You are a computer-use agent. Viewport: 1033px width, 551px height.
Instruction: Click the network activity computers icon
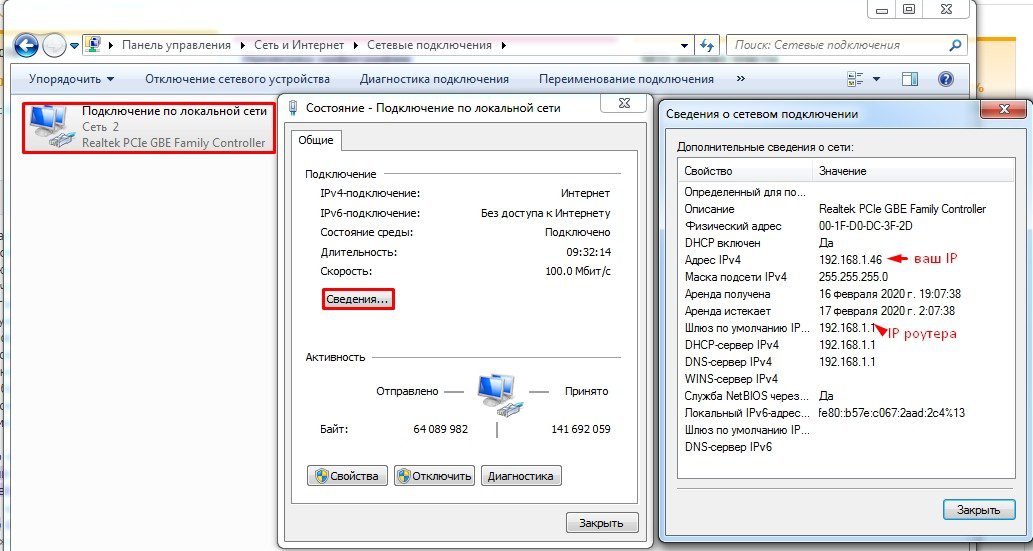(x=501, y=394)
